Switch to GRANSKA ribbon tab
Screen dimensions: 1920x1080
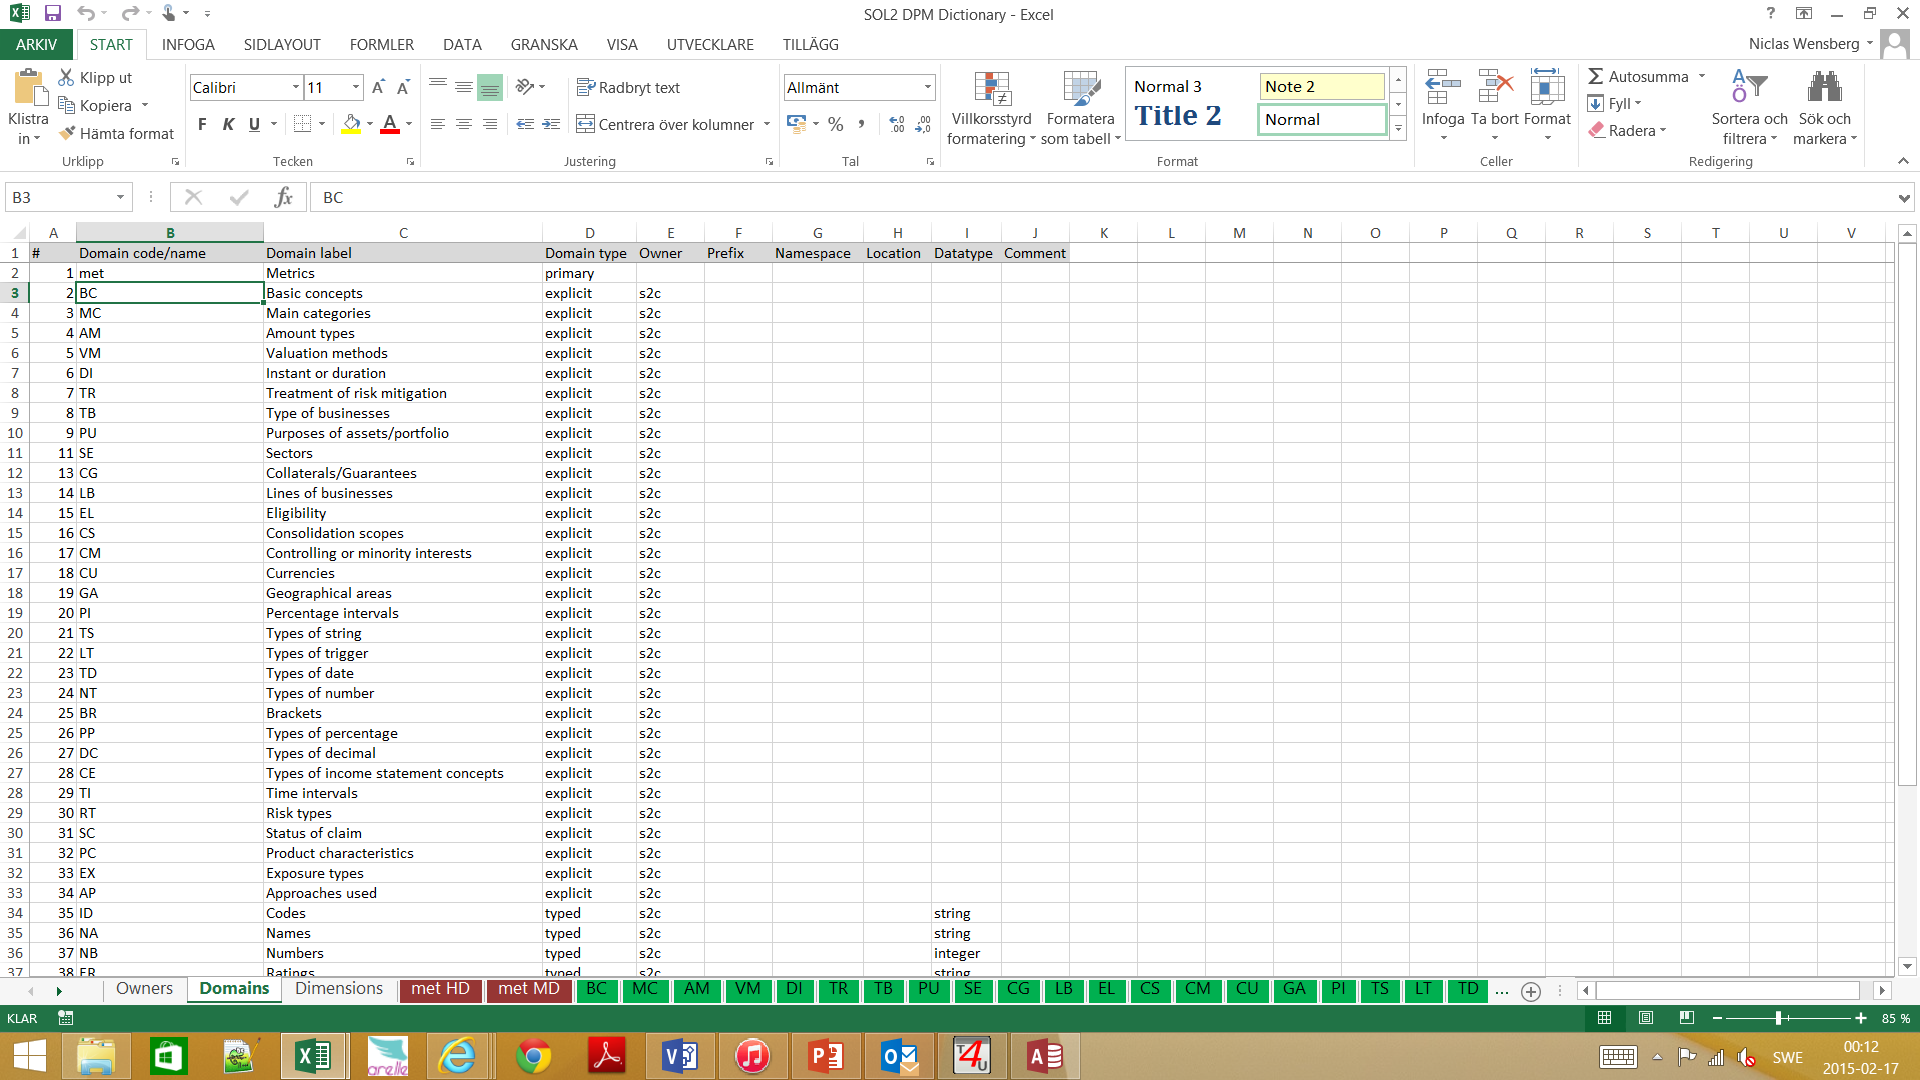click(x=544, y=44)
